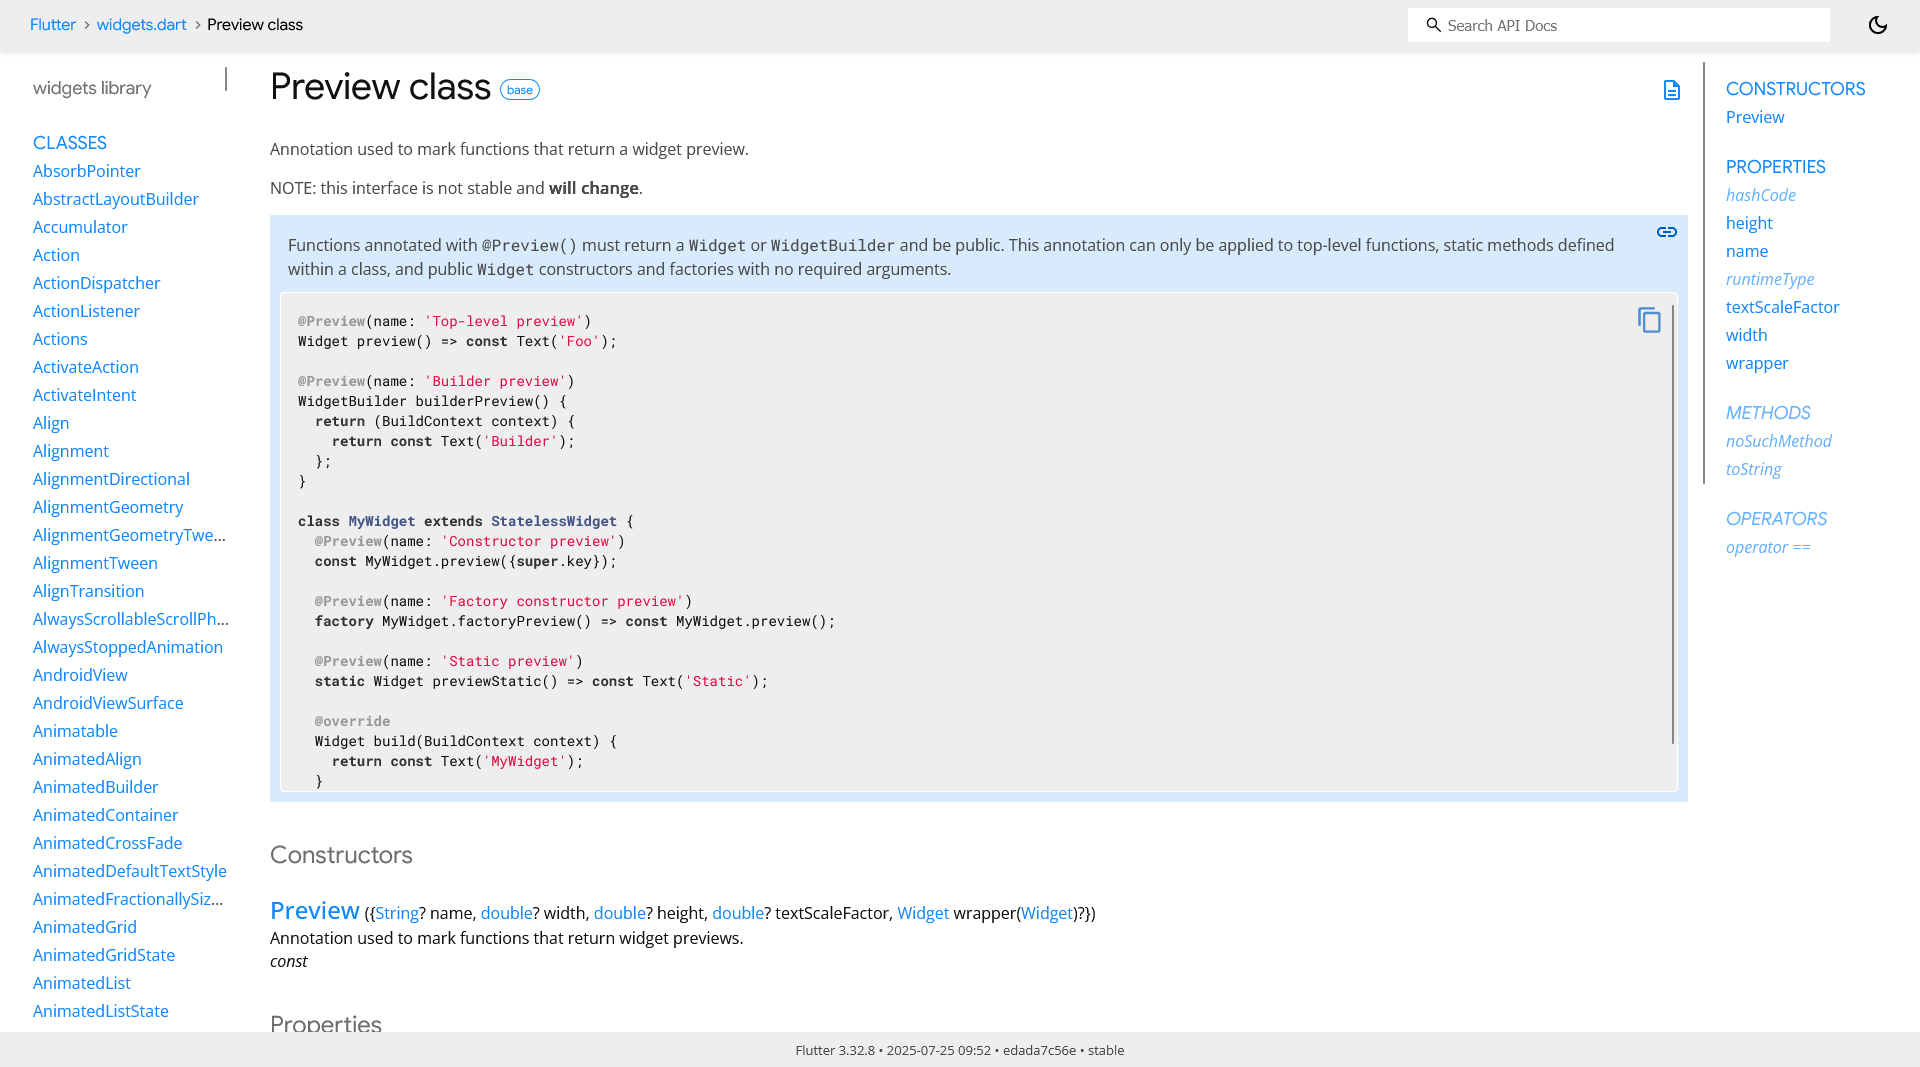Screen dimensions: 1920x1067
Task: Toggle dark mode with the moon icon
Action: (x=1878, y=25)
